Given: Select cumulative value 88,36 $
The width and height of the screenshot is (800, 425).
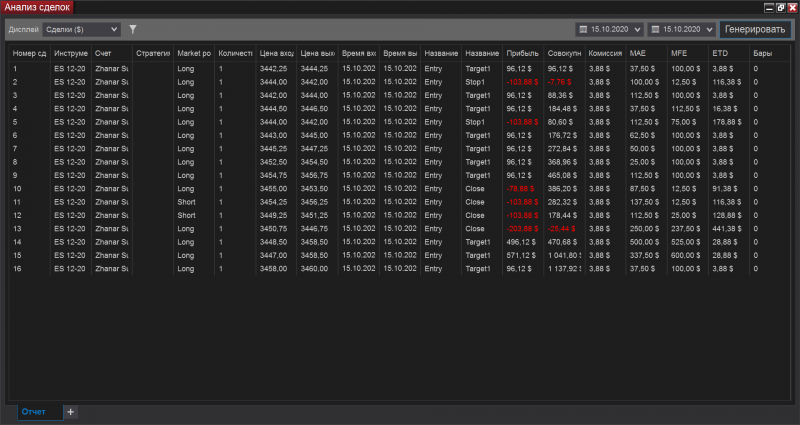Looking at the screenshot, I should tap(560, 95).
